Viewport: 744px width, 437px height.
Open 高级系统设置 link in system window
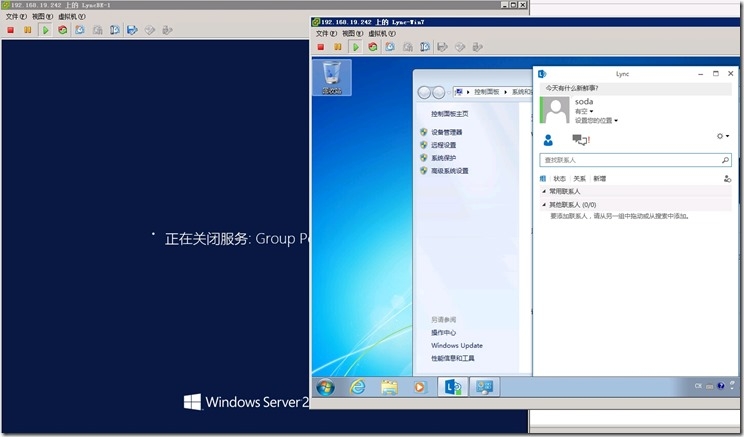pos(449,170)
